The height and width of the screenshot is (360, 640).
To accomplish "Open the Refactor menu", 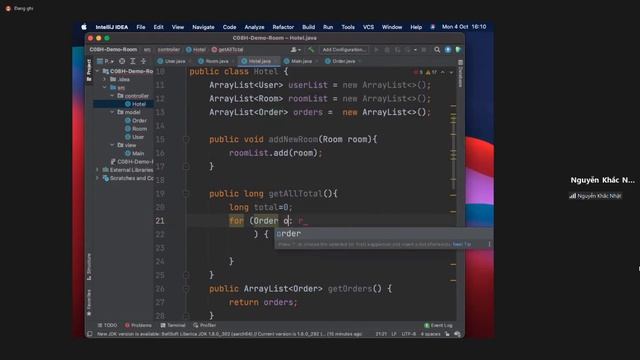I will pyautogui.click(x=283, y=27).
